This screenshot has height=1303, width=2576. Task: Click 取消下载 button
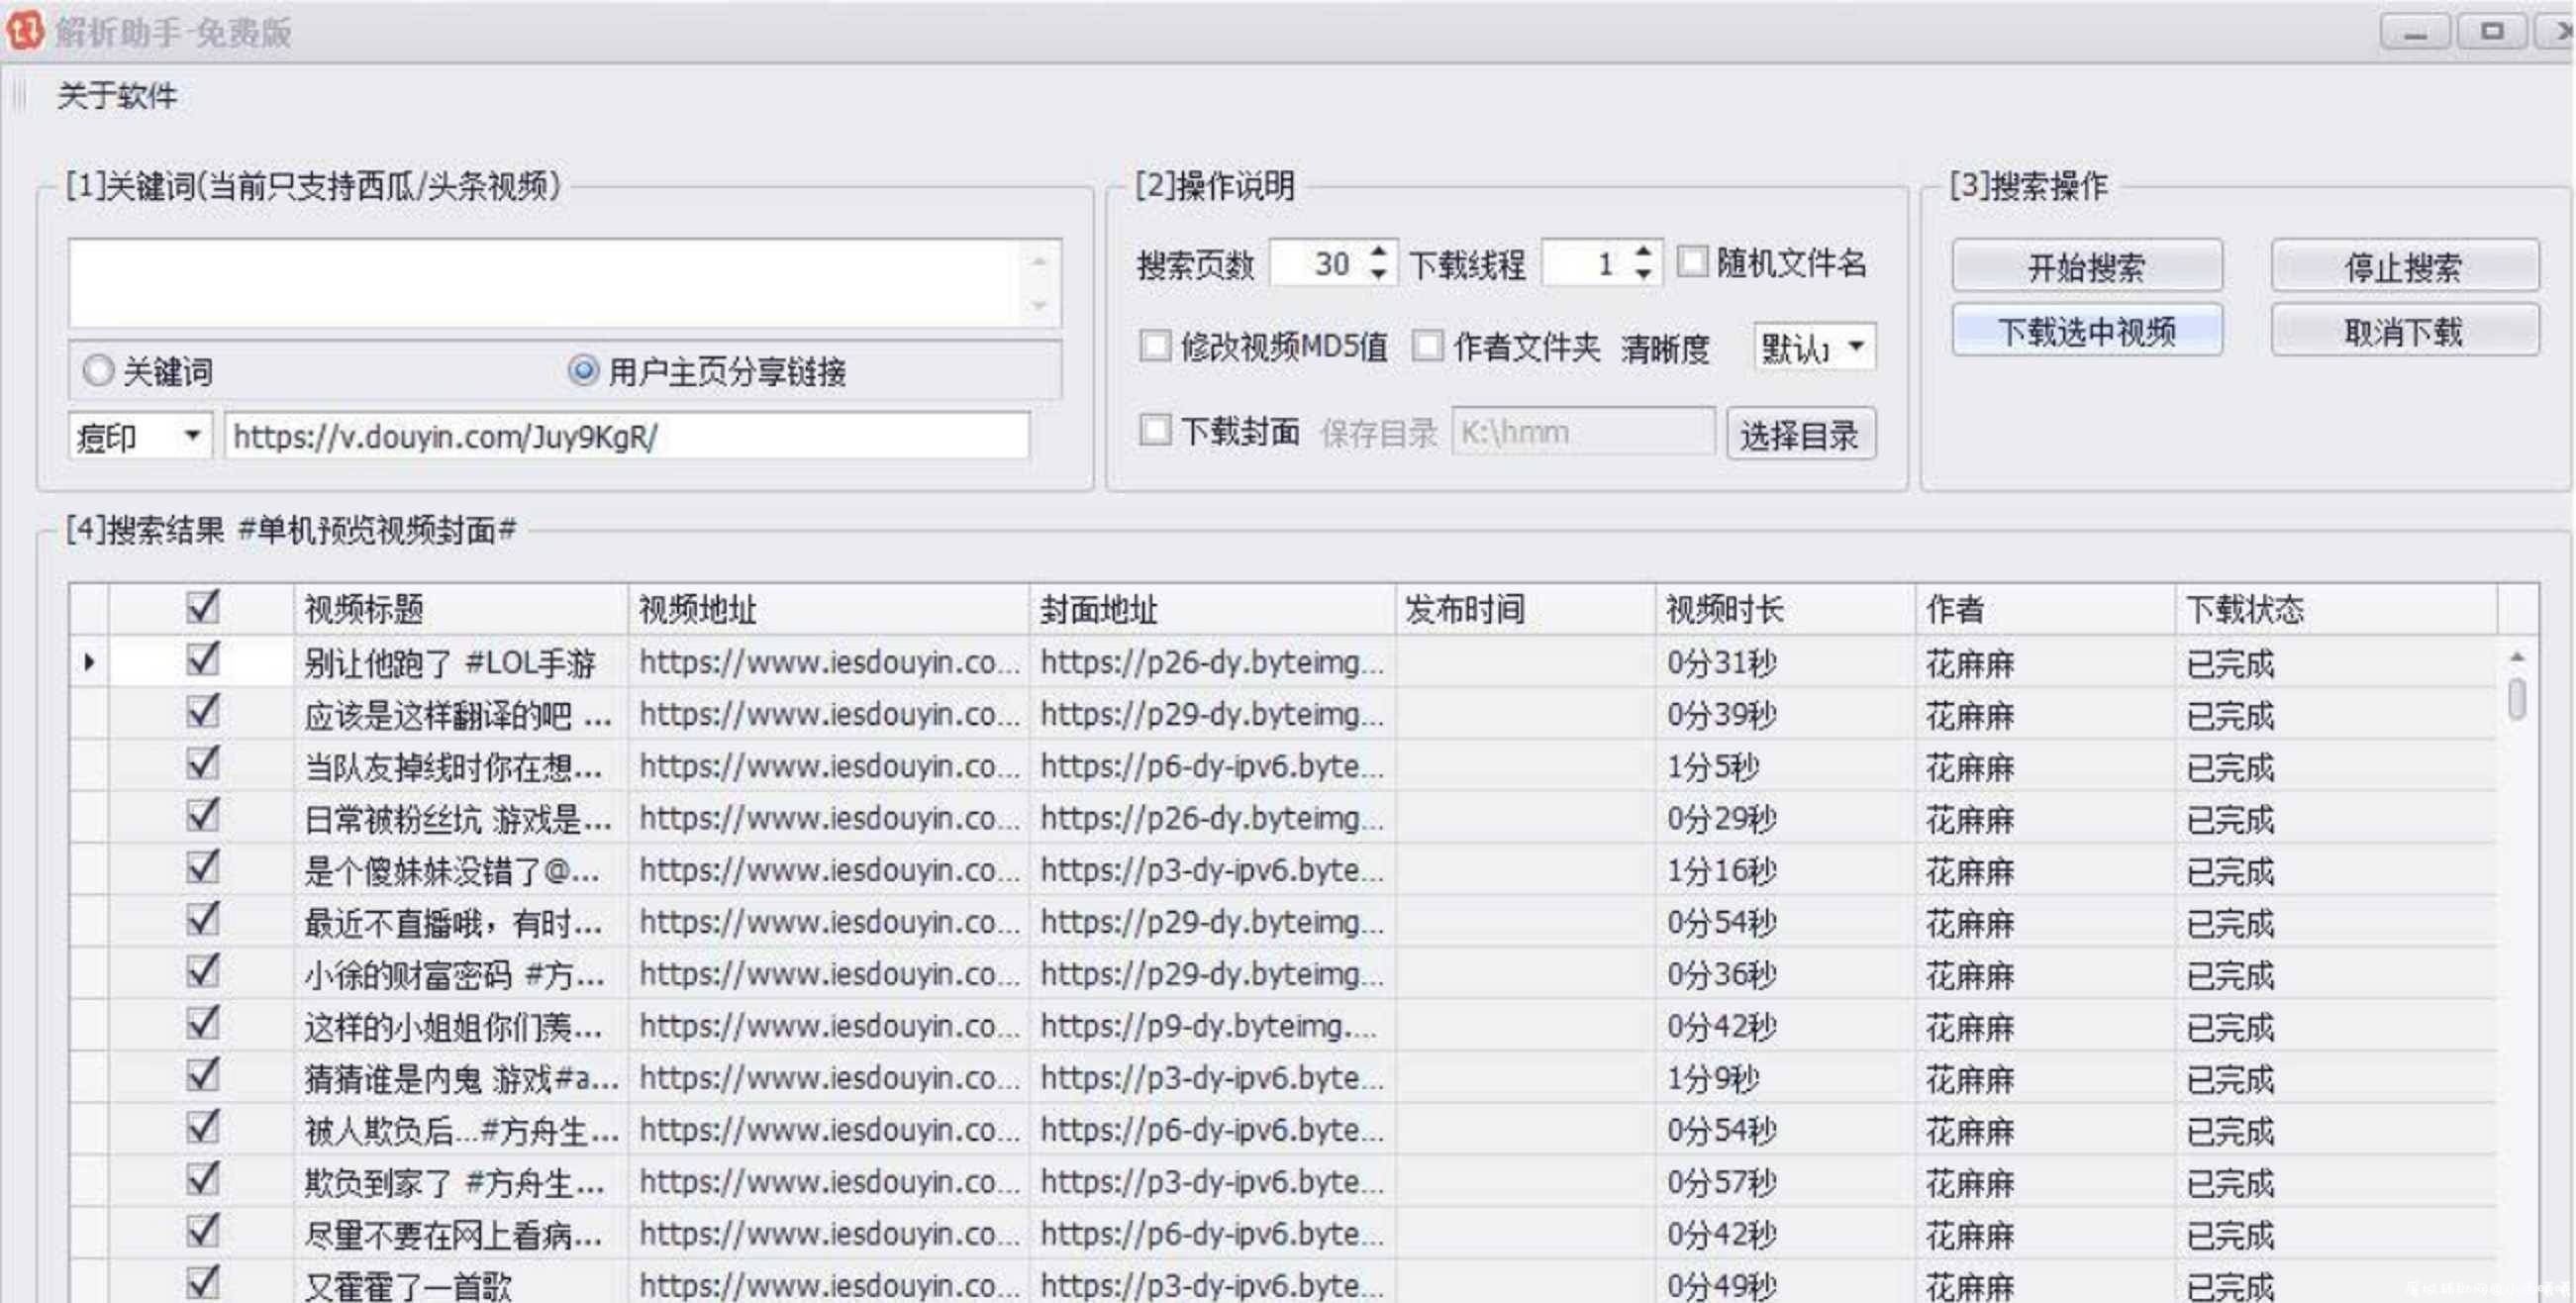coord(2404,330)
